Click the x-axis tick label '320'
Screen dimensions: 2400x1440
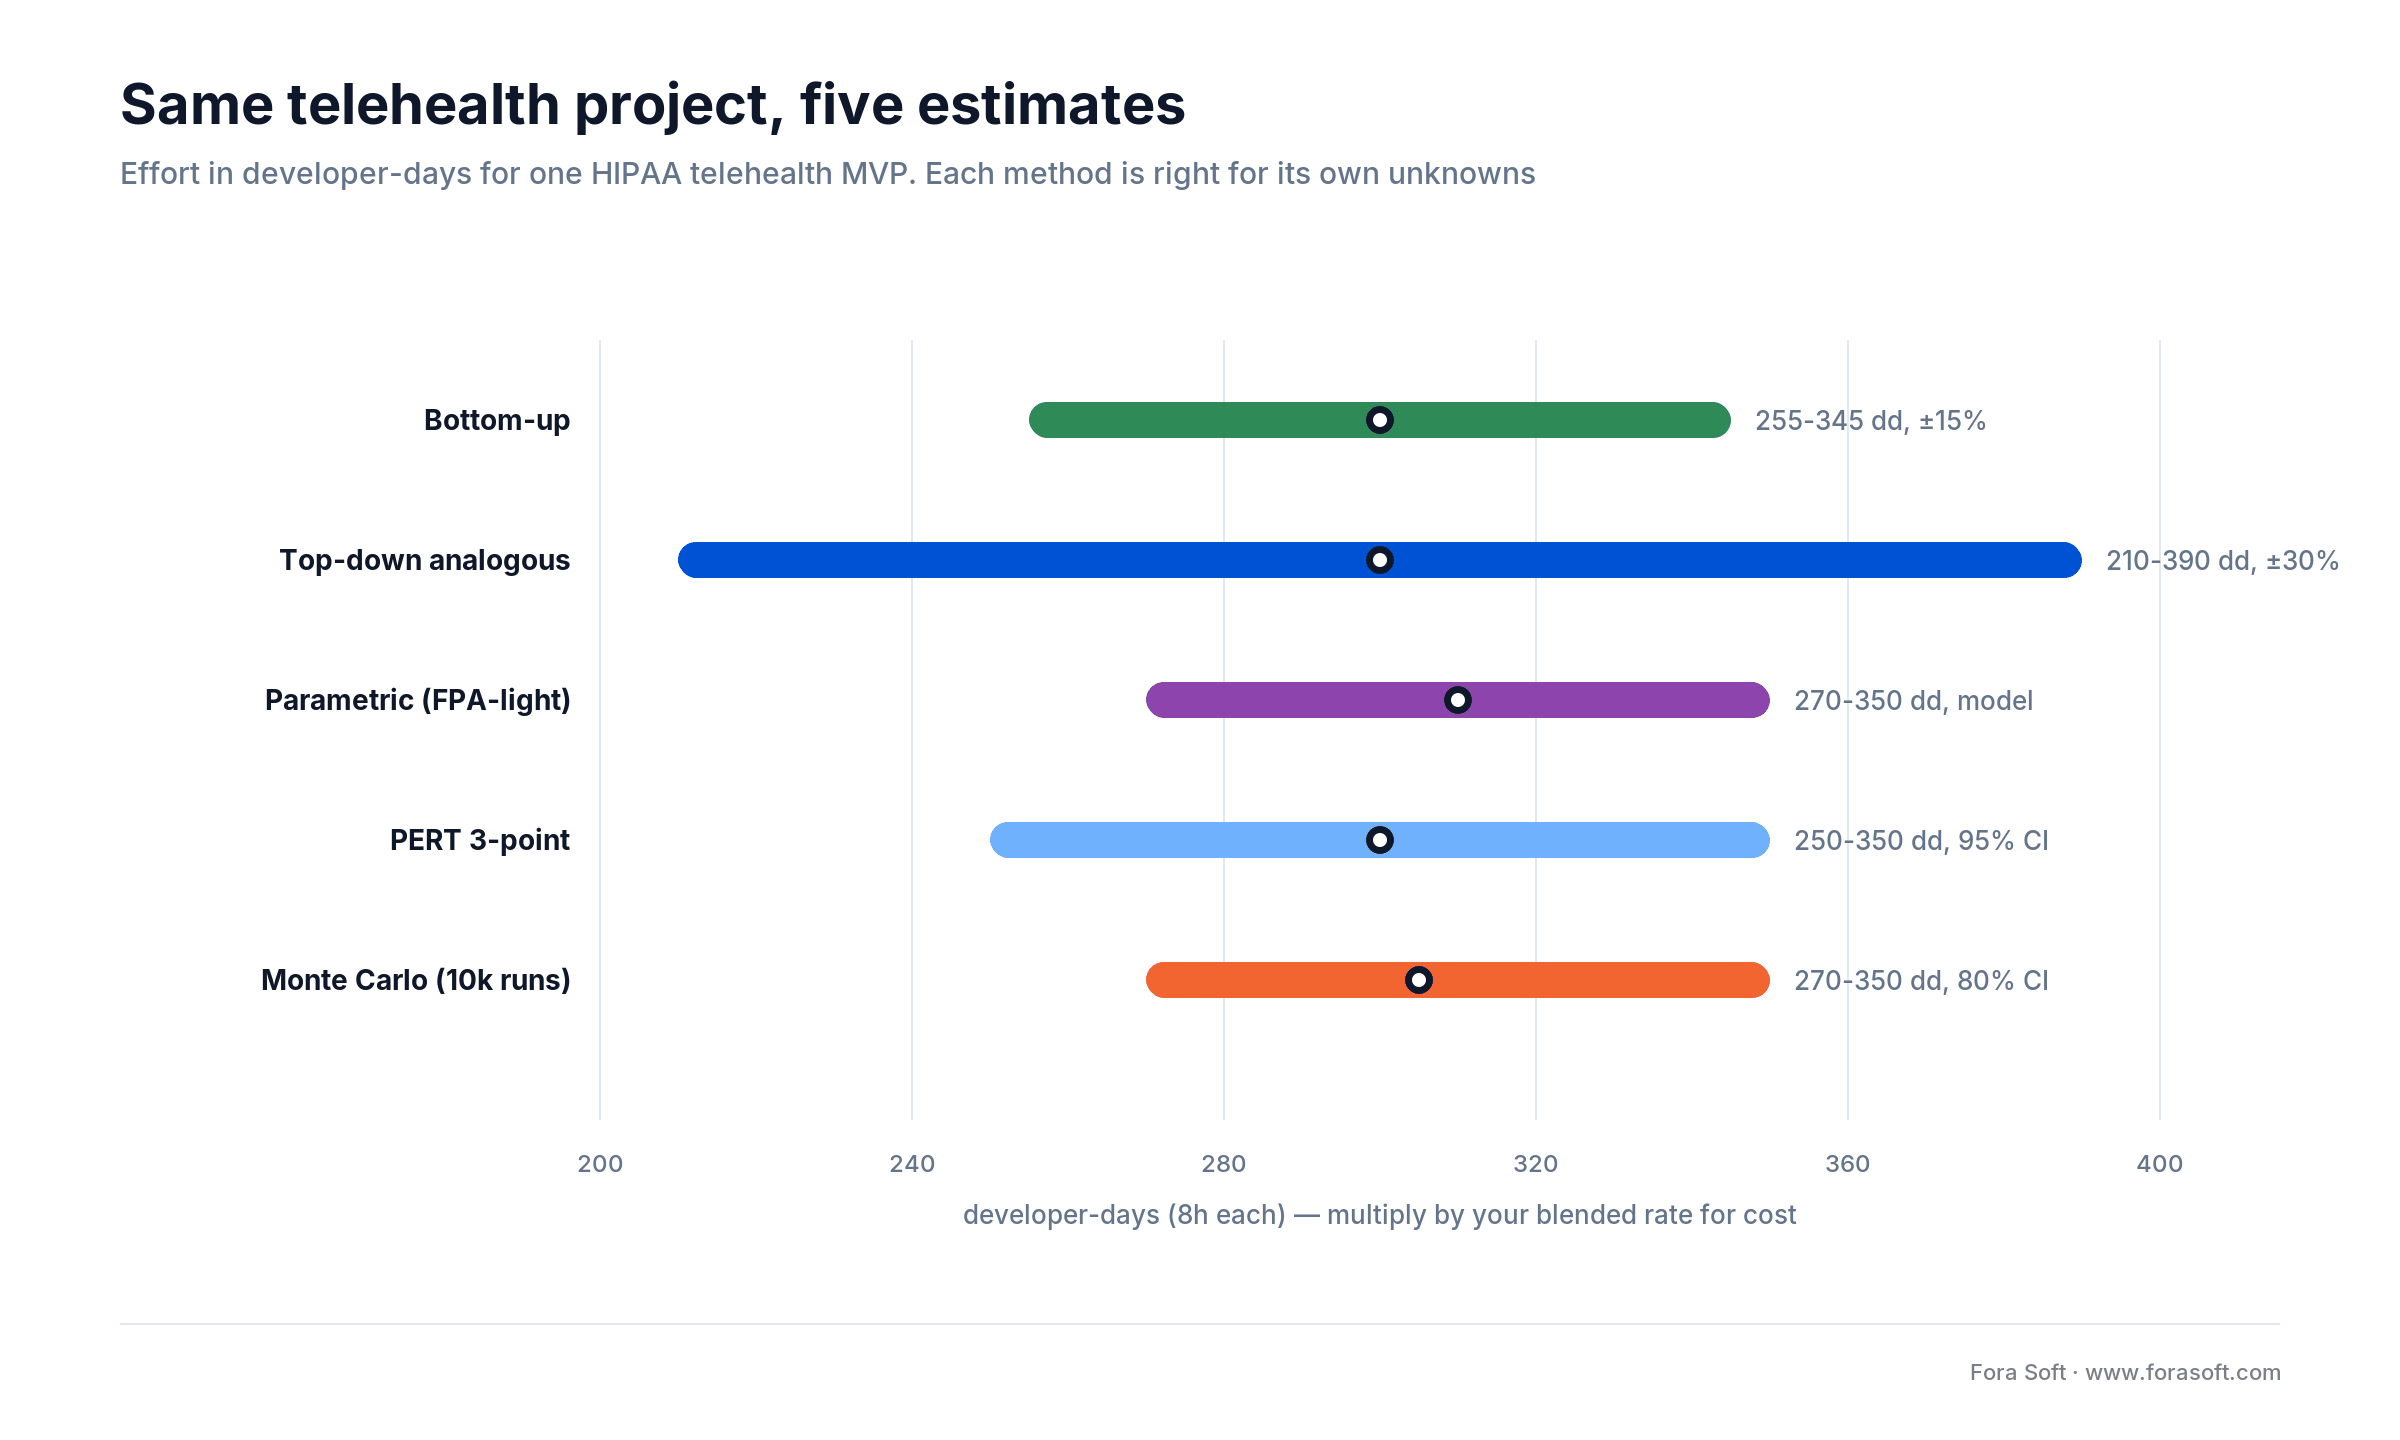tap(1536, 1164)
